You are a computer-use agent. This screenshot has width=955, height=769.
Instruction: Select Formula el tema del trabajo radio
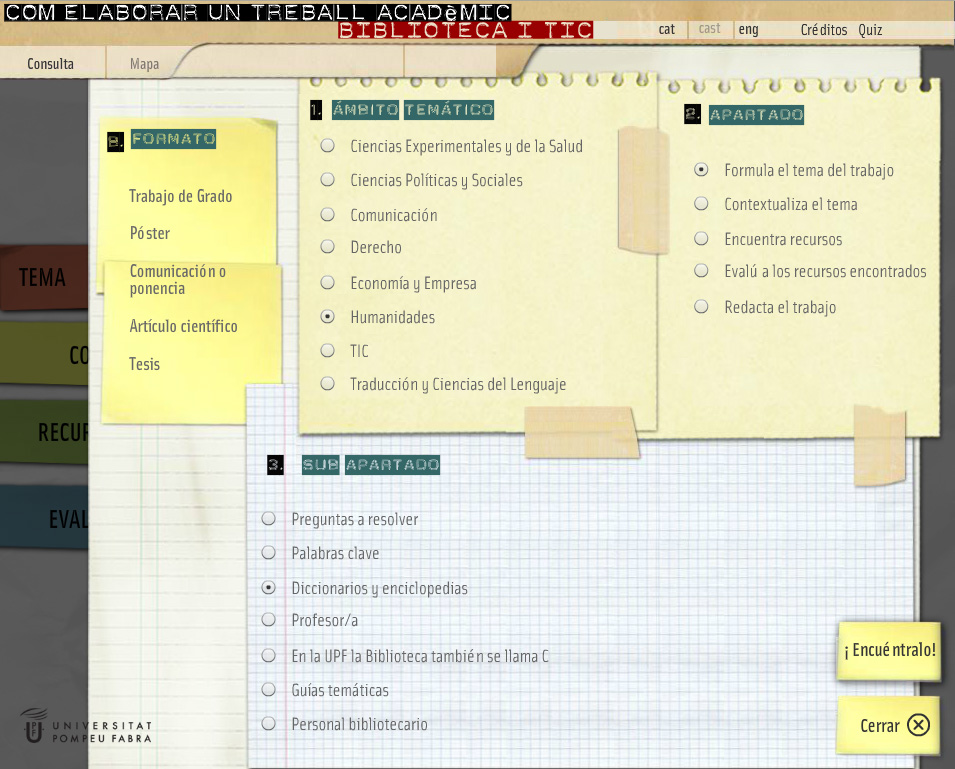coord(701,170)
